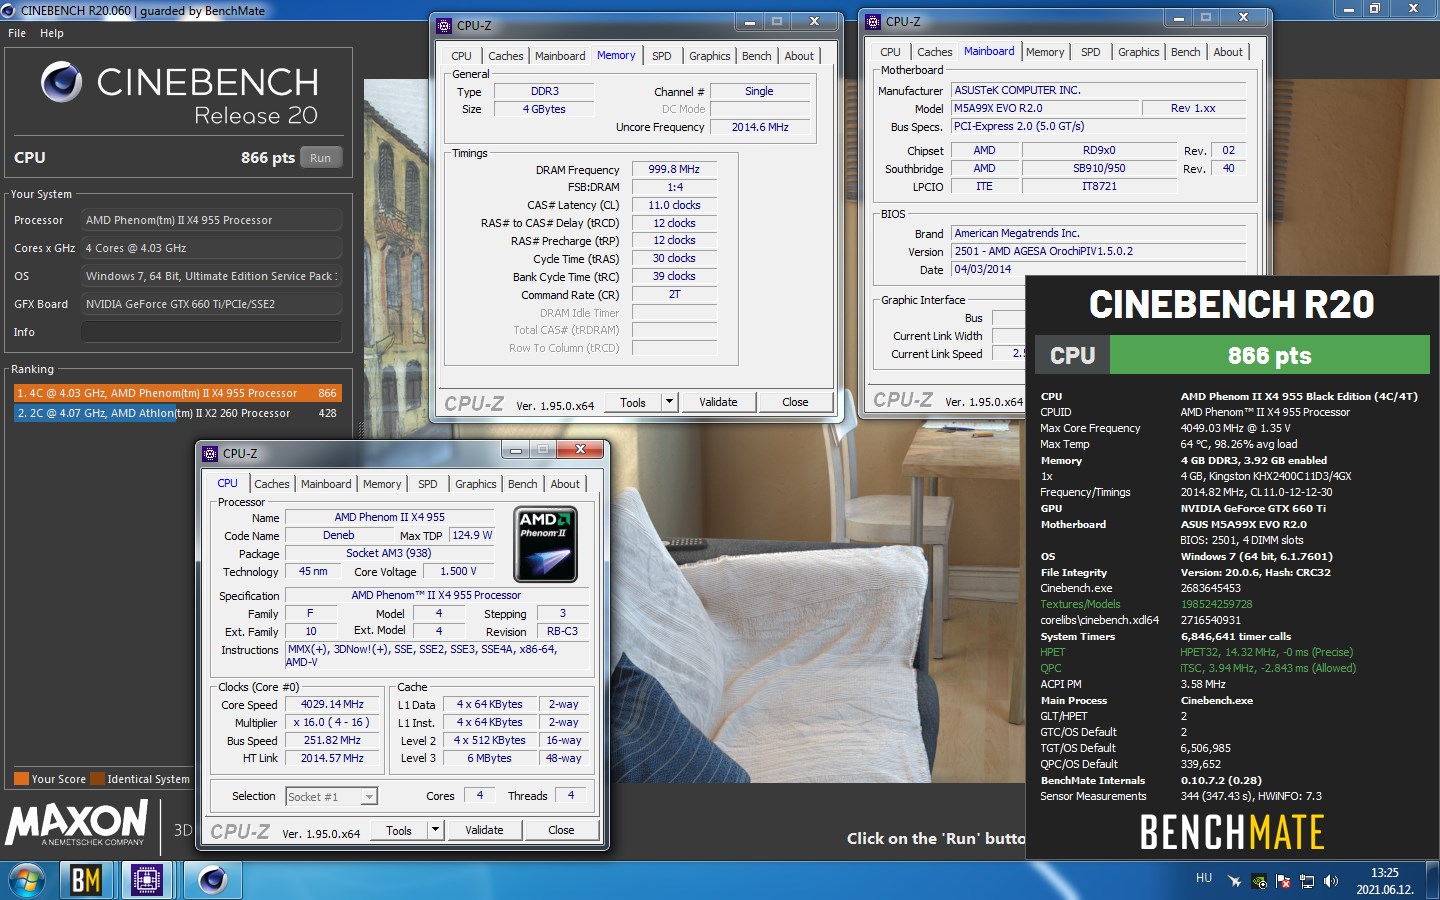
Task: Open BenchMate from the taskbar
Action: coord(86,881)
